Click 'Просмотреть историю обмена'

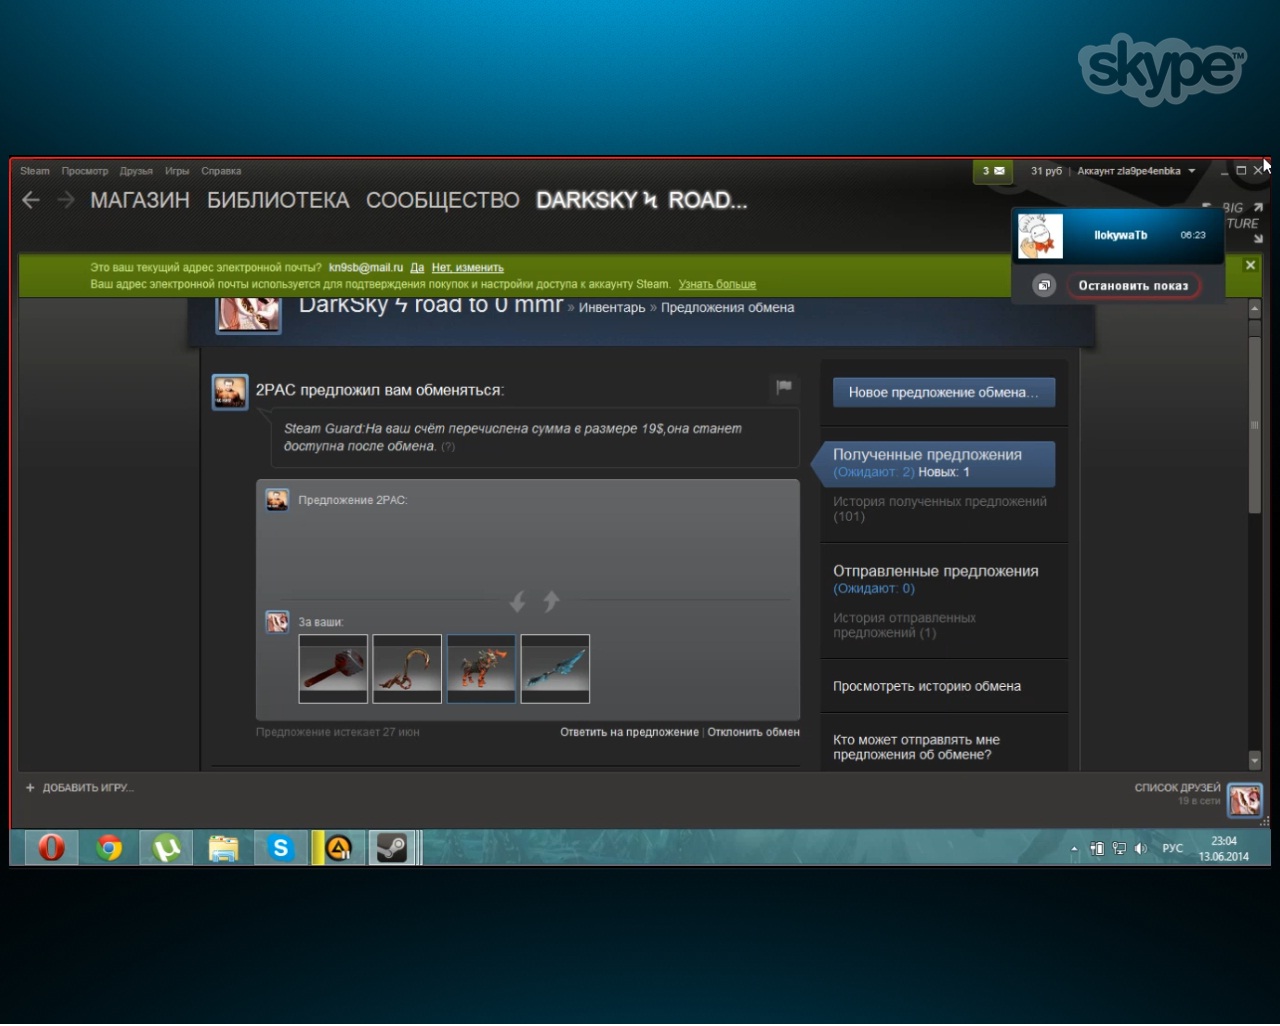pos(927,686)
